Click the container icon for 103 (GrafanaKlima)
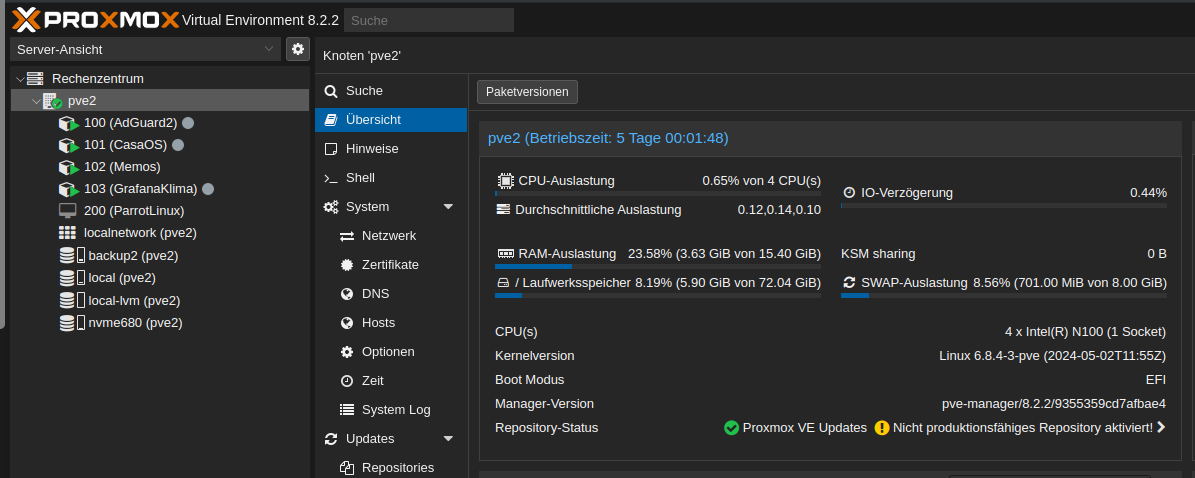 69,189
